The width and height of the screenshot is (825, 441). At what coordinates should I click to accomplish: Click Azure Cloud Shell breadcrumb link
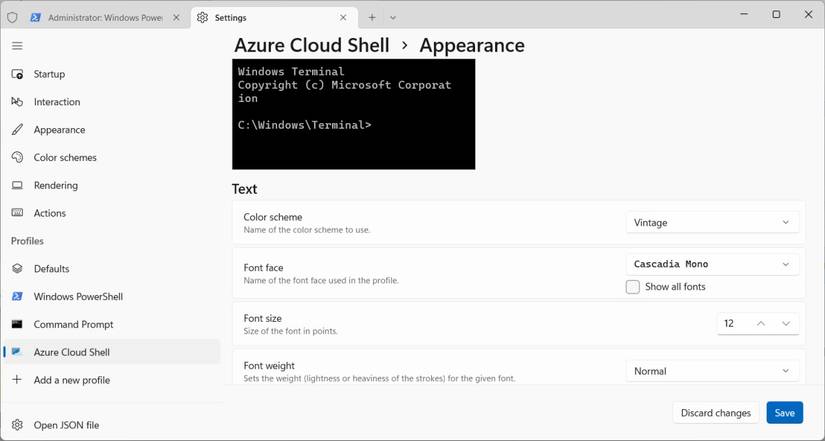pyautogui.click(x=310, y=46)
